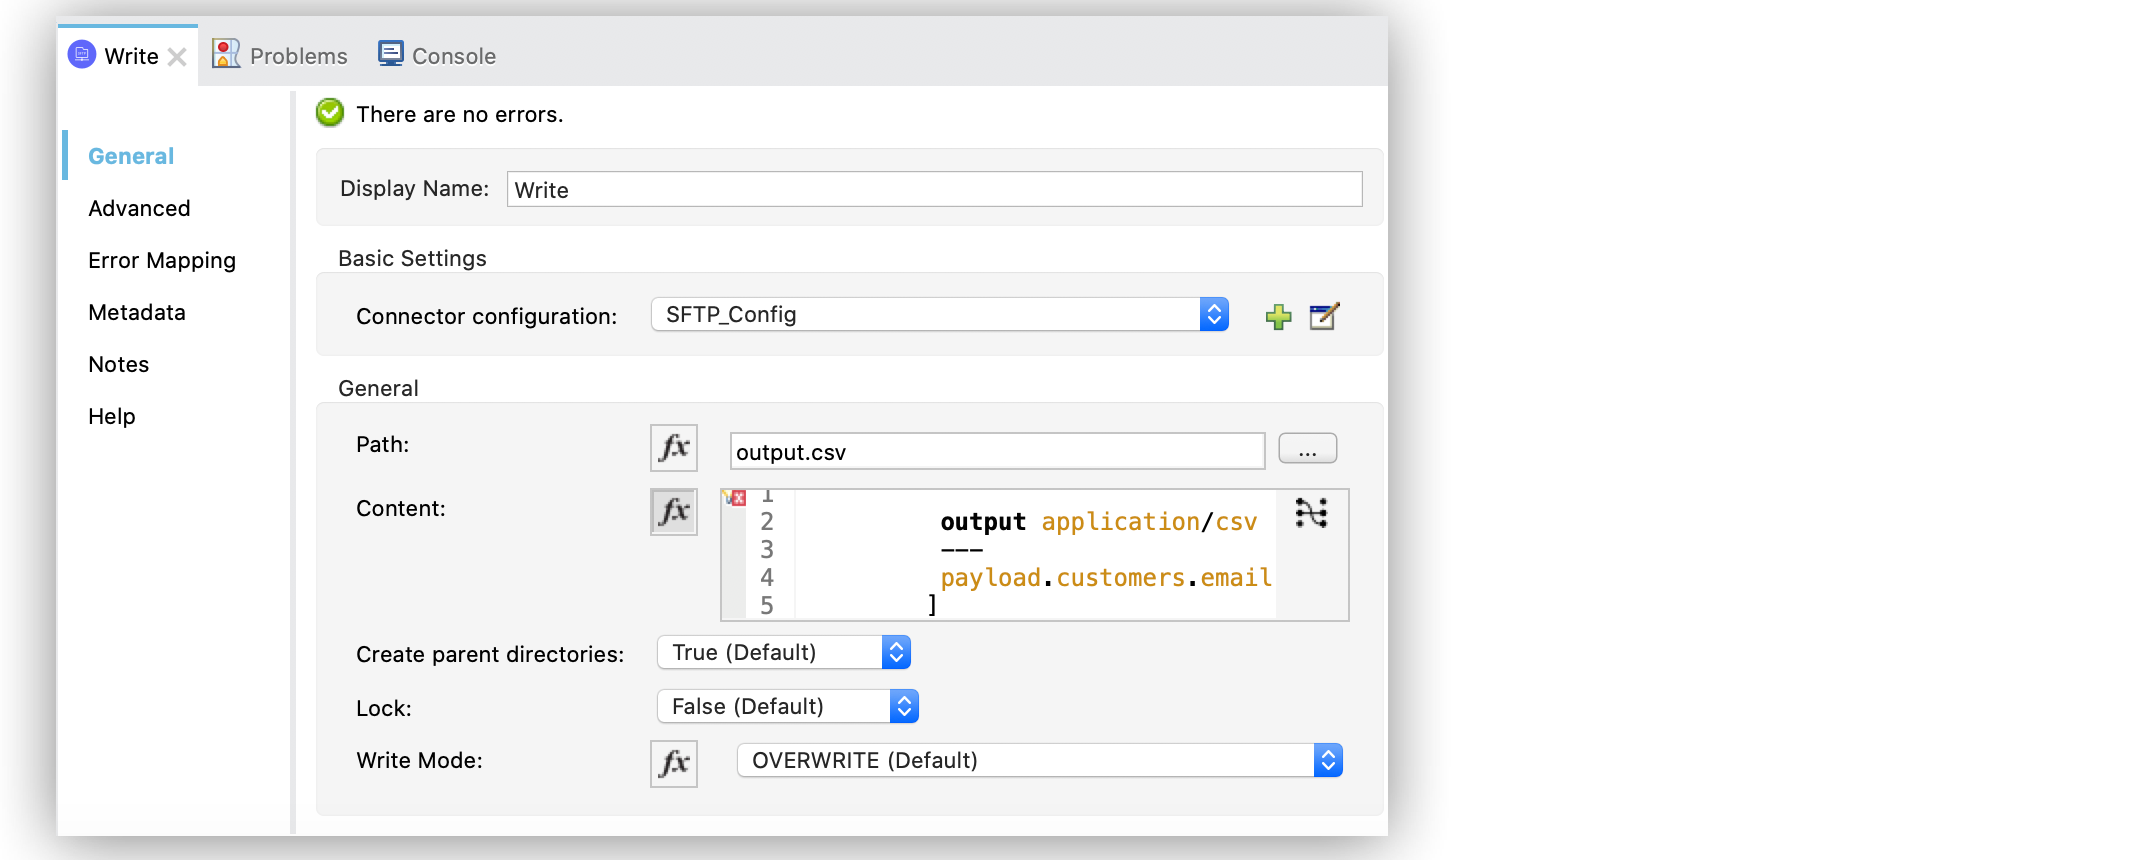Image resolution: width=2142 pixels, height=860 pixels.
Task: Toggle the fx expression button for Content
Action: [x=674, y=512]
